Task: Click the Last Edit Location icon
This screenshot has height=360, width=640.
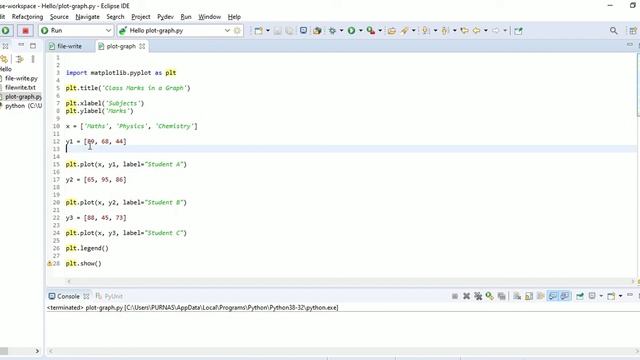Action: (464, 31)
